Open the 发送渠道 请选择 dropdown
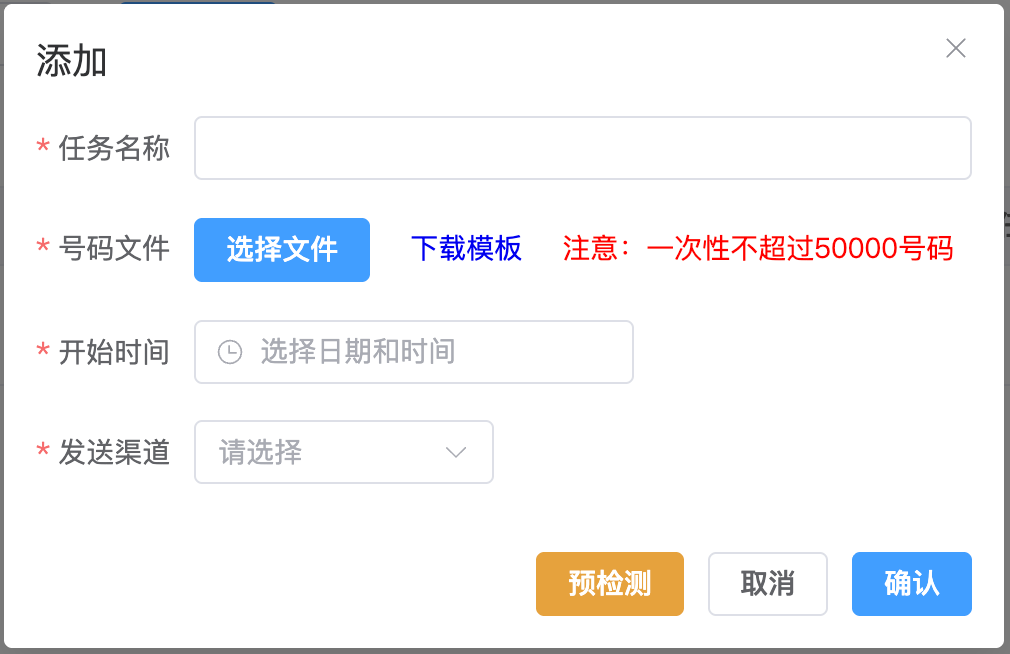This screenshot has width=1010, height=654. click(330, 452)
